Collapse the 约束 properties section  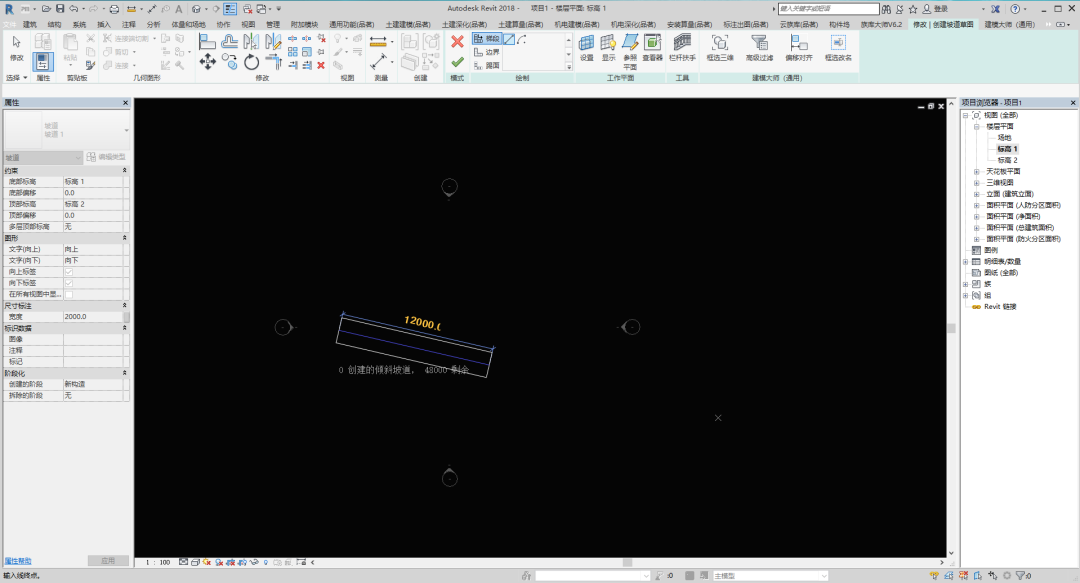pyautogui.click(x=125, y=170)
